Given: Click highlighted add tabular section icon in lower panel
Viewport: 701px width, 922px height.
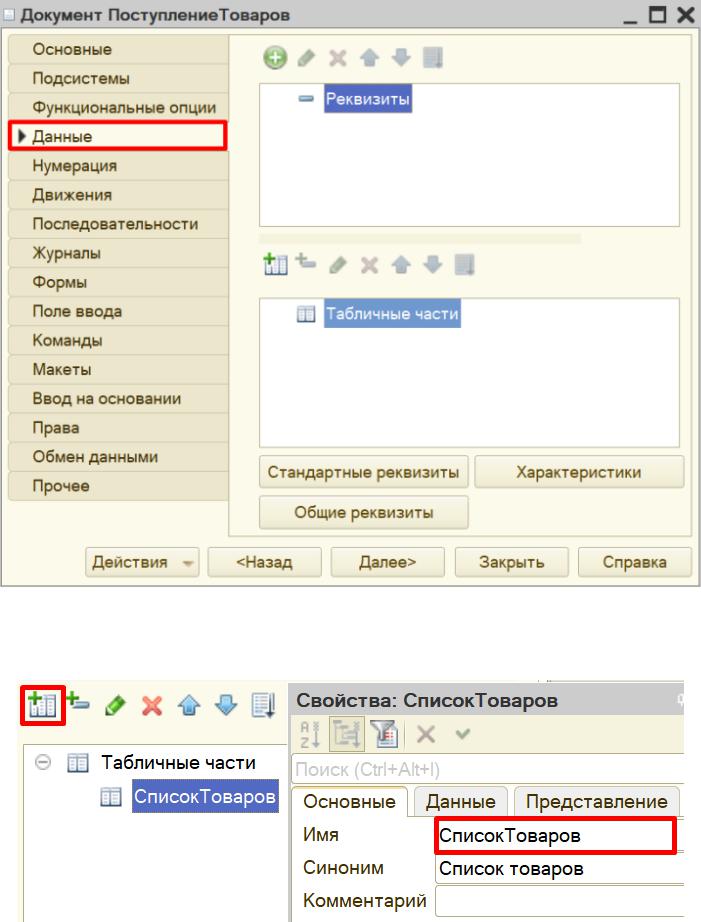Looking at the screenshot, I should point(42,704).
